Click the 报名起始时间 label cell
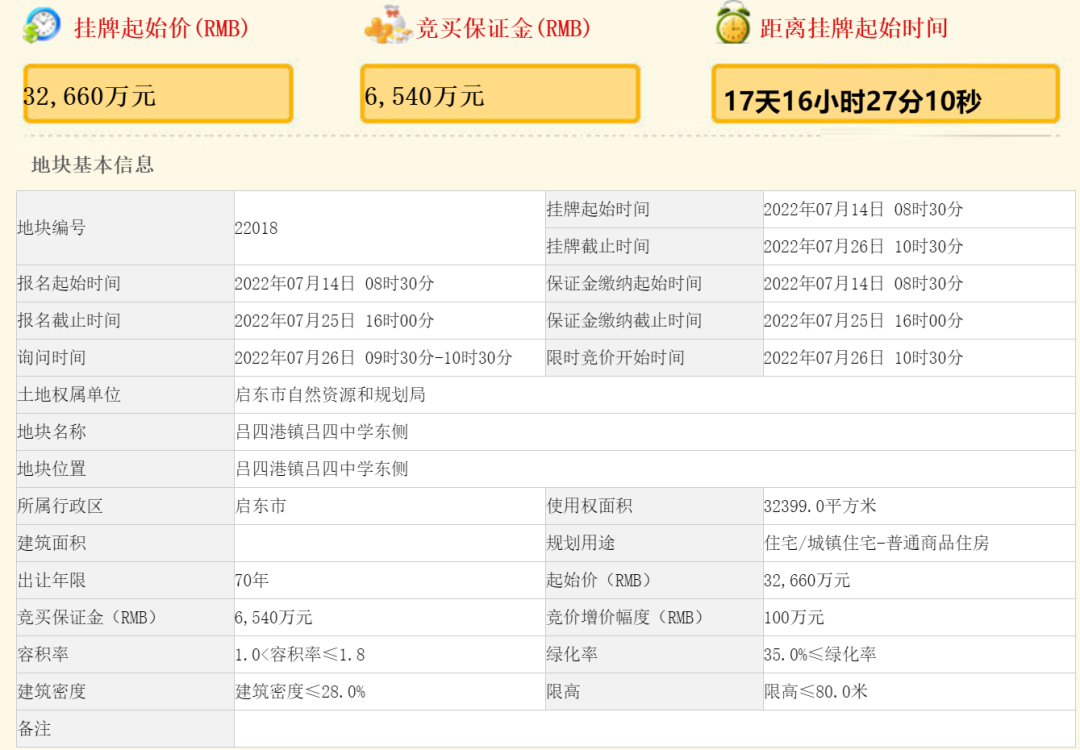The height and width of the screenshot is (750, 1080). click(125, 284)
